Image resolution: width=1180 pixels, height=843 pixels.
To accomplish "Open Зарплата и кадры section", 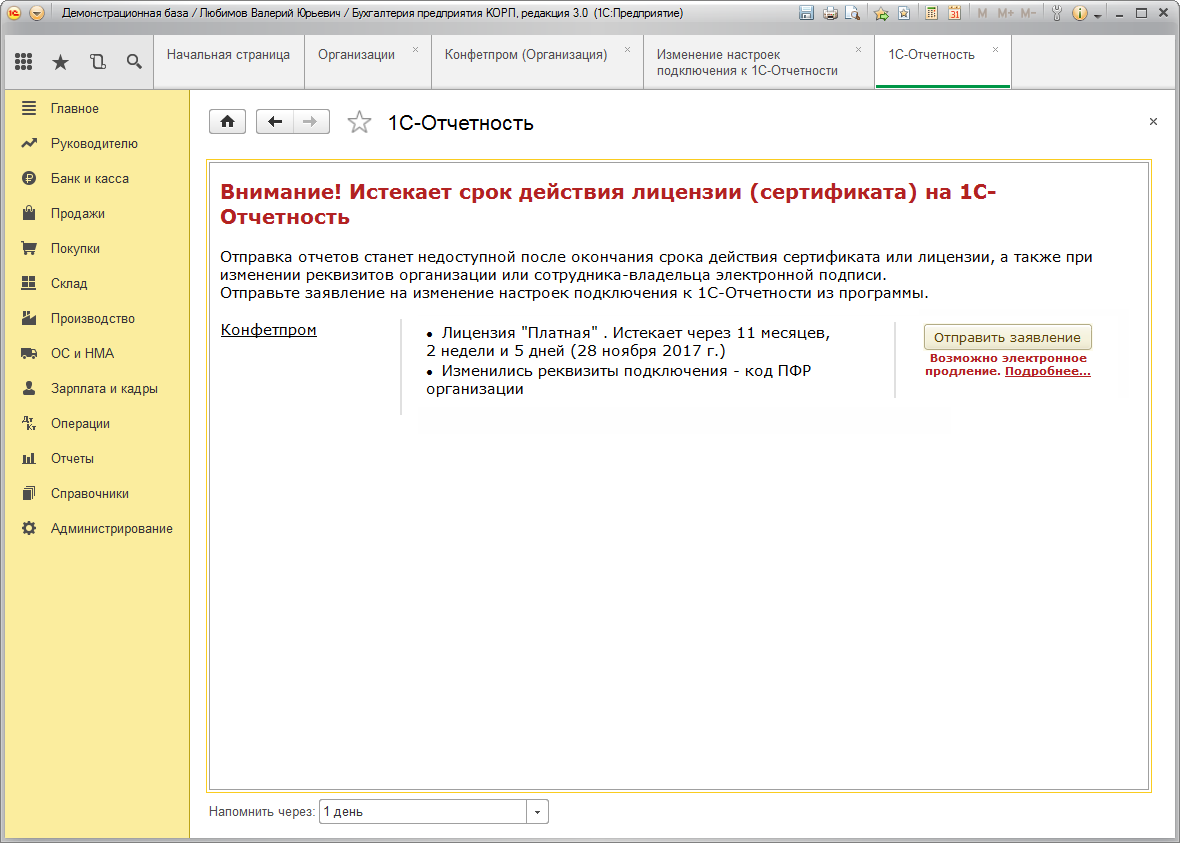I will [95, 388].
